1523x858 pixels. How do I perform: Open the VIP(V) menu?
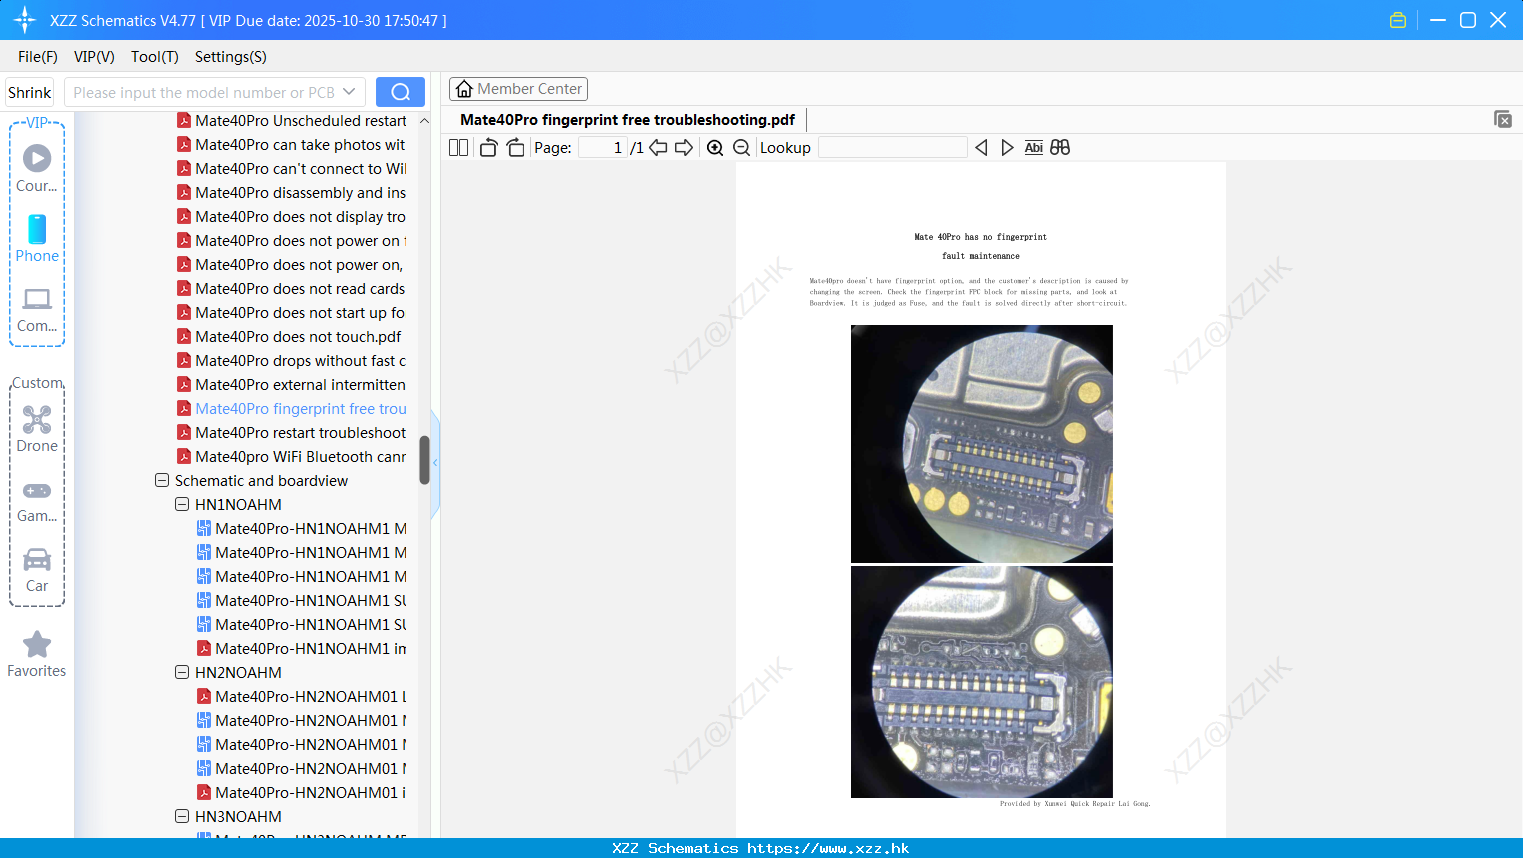[94, 57]
